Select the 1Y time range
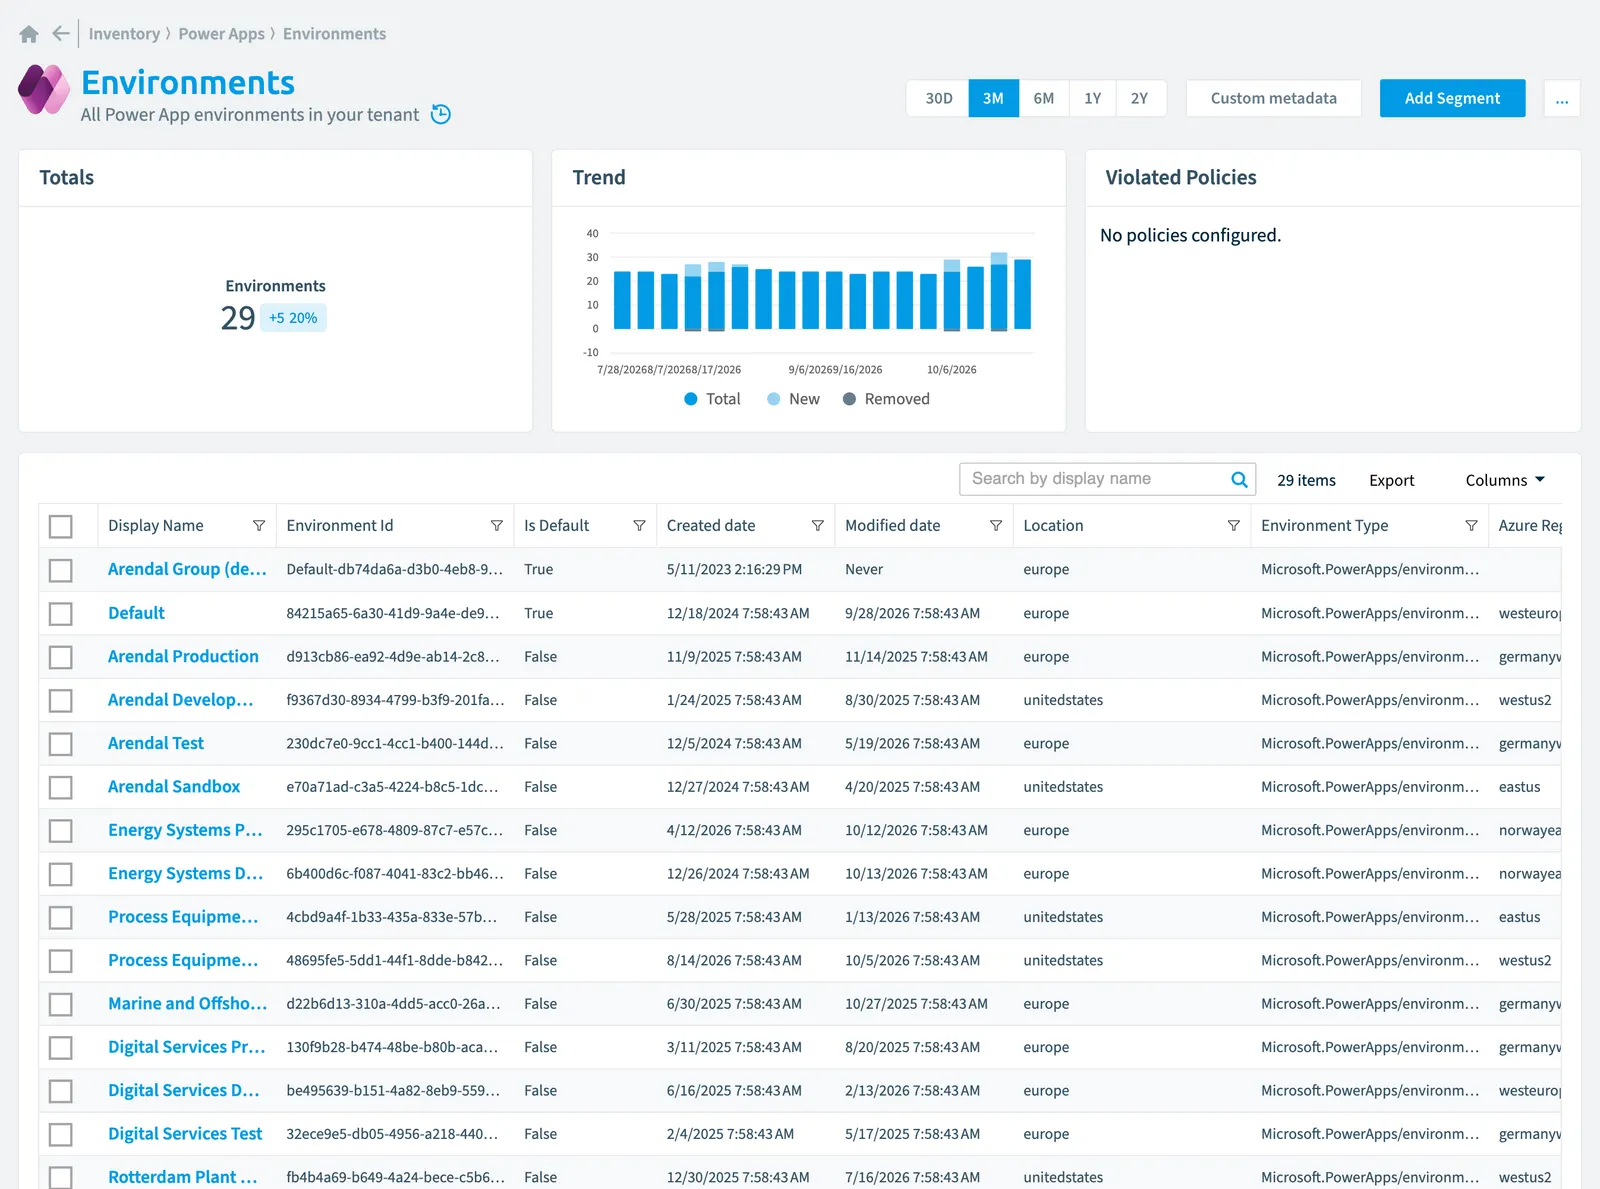Image resolution: width=1600 pixels, height=1189 pixels. point(1093,98)
